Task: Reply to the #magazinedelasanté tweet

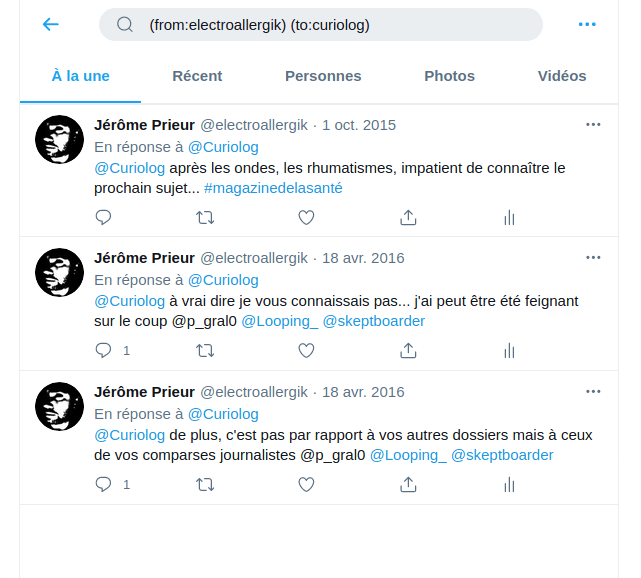Action: coord(103,217)
